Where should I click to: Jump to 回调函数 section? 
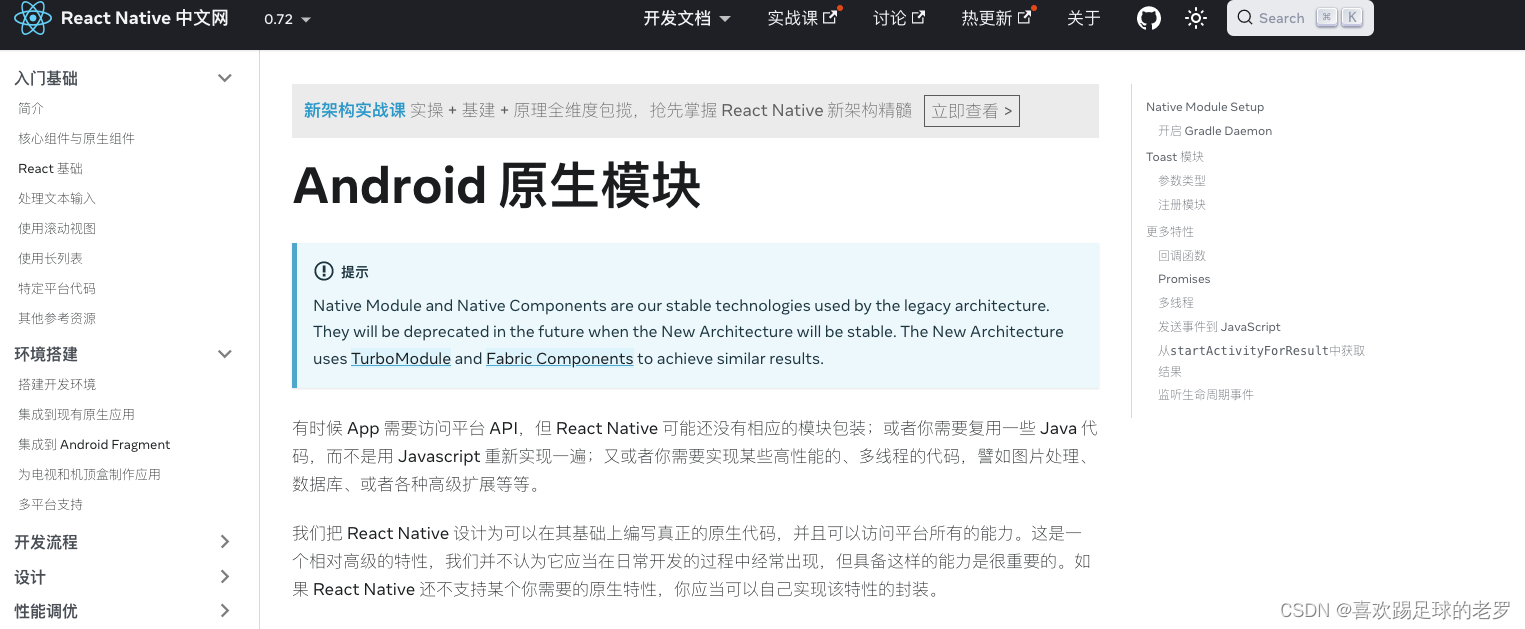(1182, 256)
